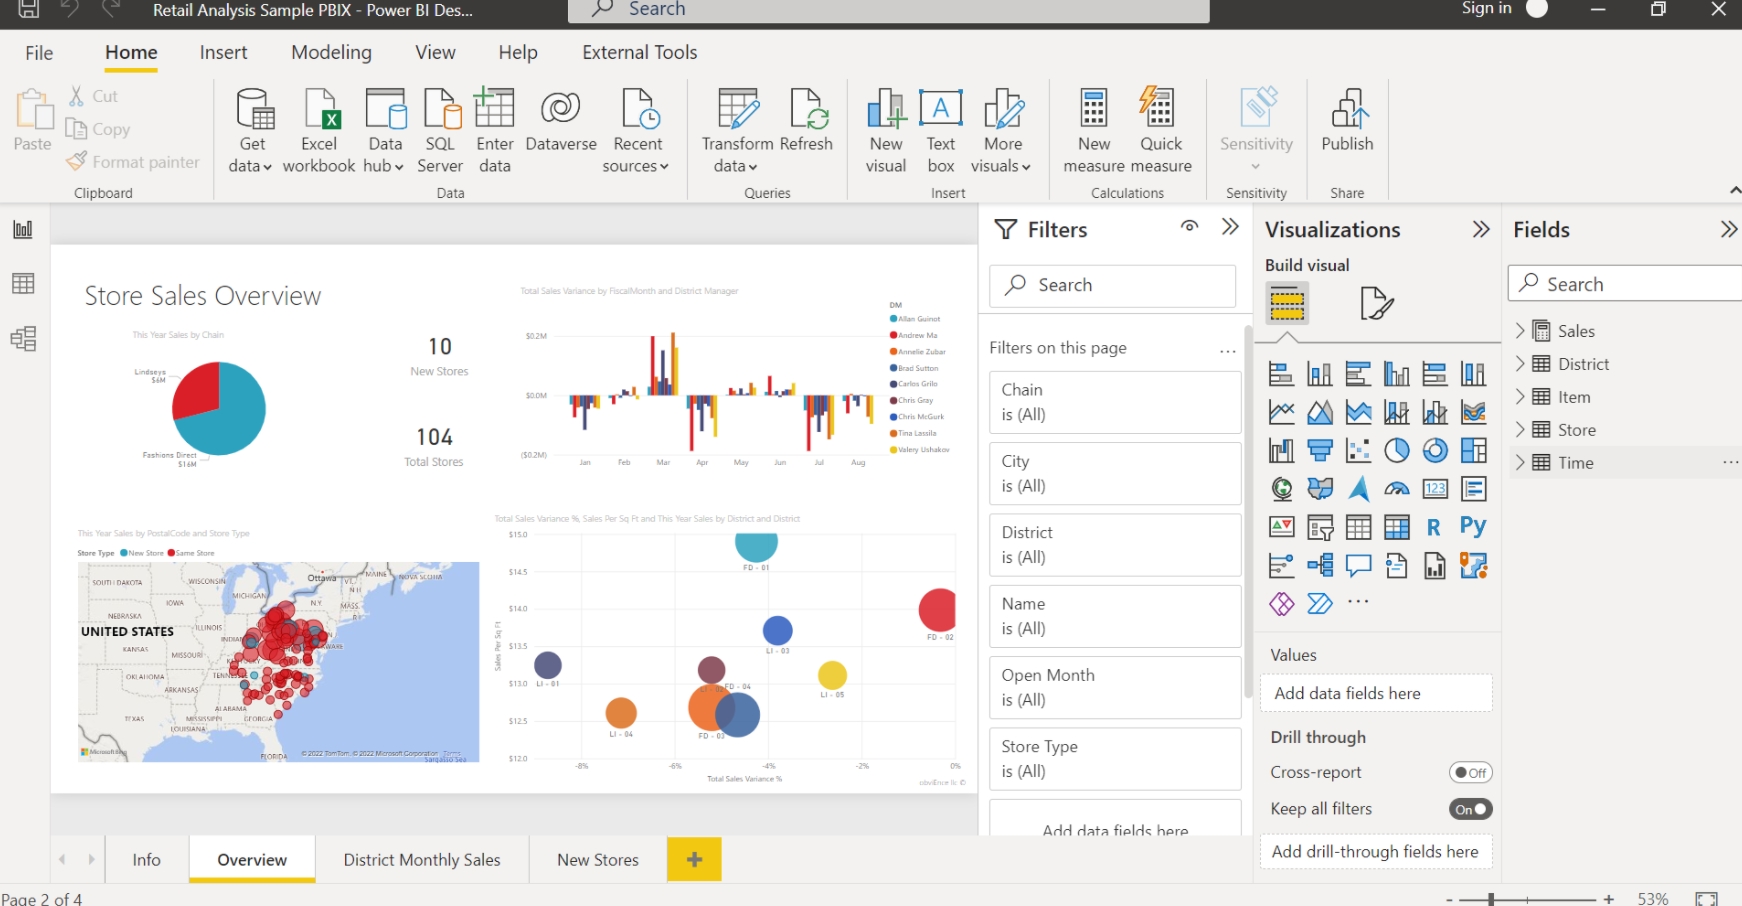This screenshot has height=906, width=1742.
Task: Add a decomposition tree visual
Action: [1320, 565]
